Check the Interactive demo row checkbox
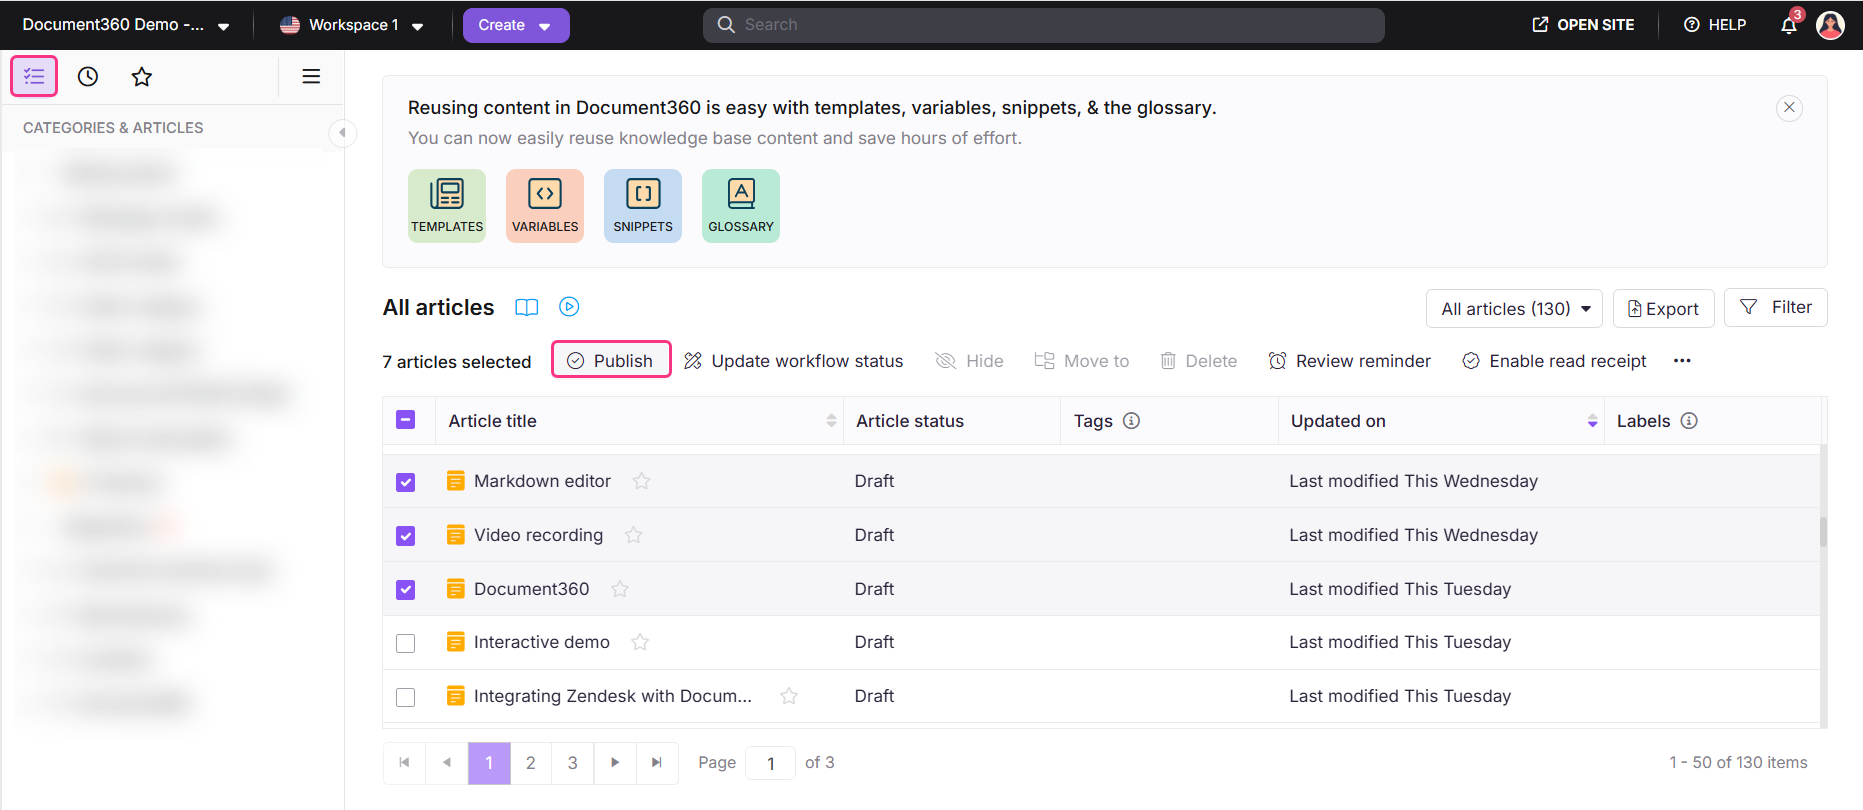The height and width of the screenshot is (810, 1863). tap(405, 643)
